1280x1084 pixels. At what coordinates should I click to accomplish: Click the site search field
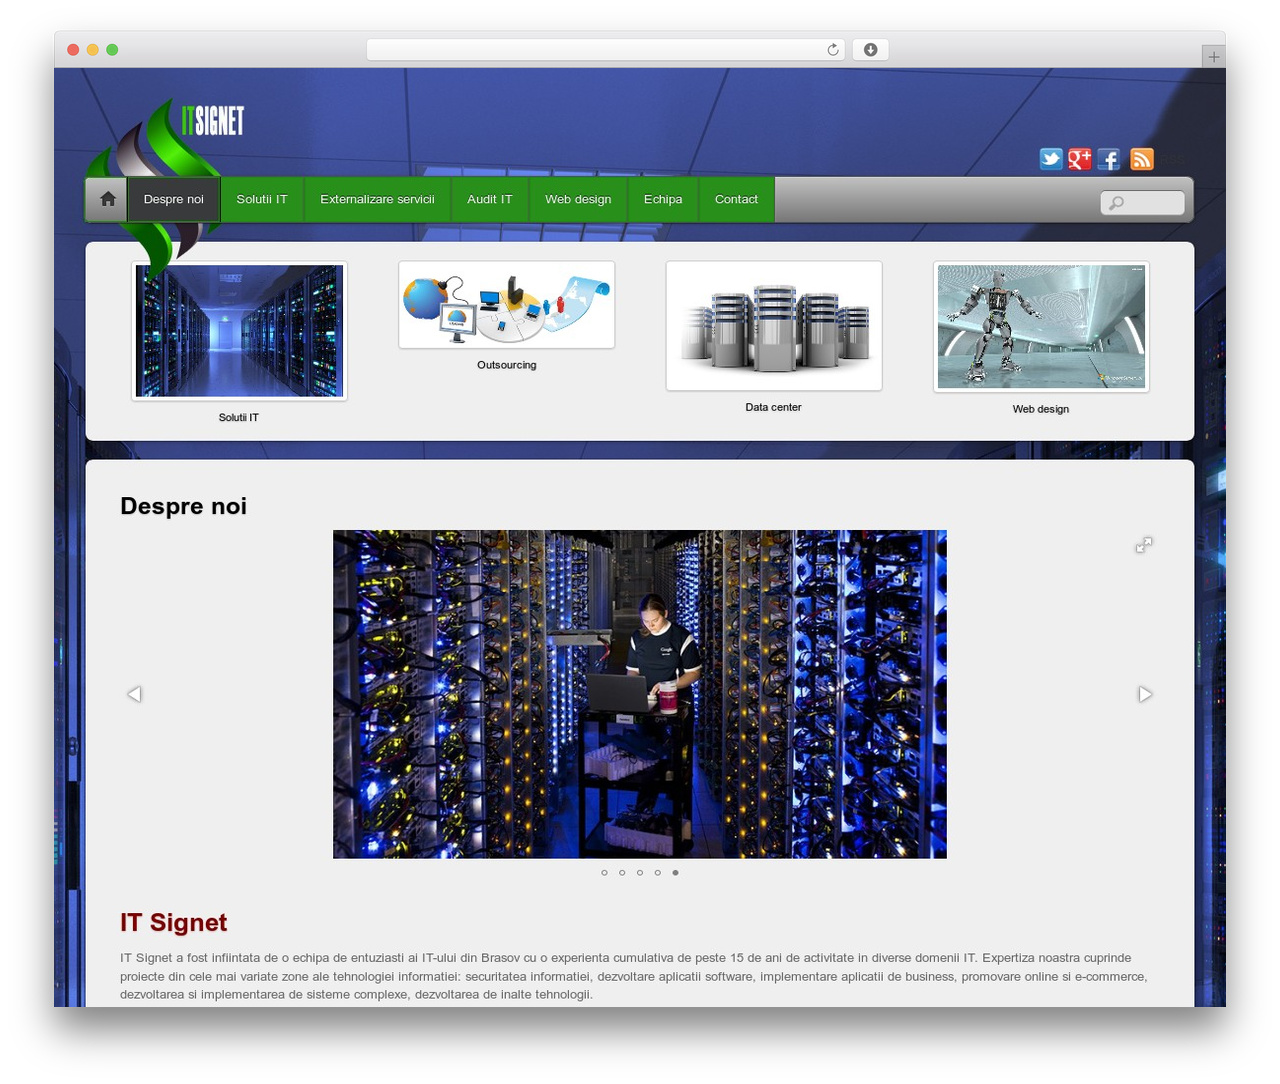1143,203
